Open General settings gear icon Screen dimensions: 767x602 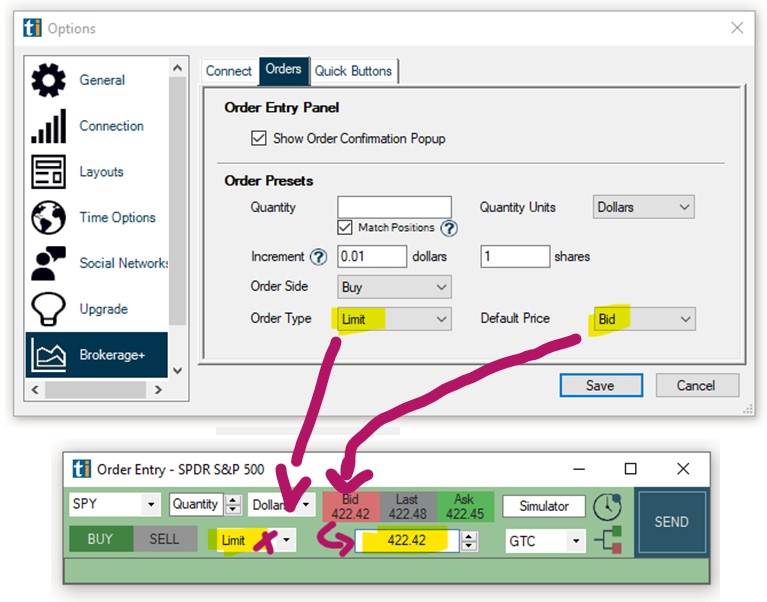[x=49, y=81]
